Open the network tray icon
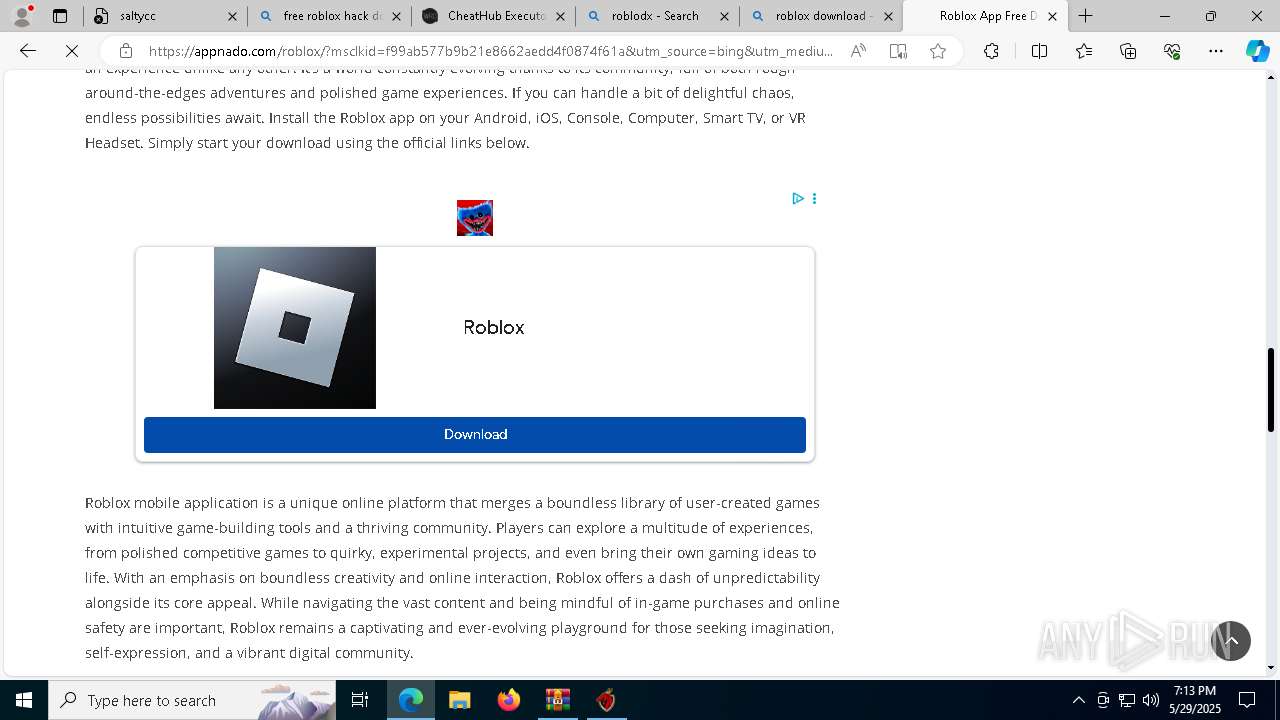The width and height of the screenshot is (1280, 720). tap(1127, 700)
